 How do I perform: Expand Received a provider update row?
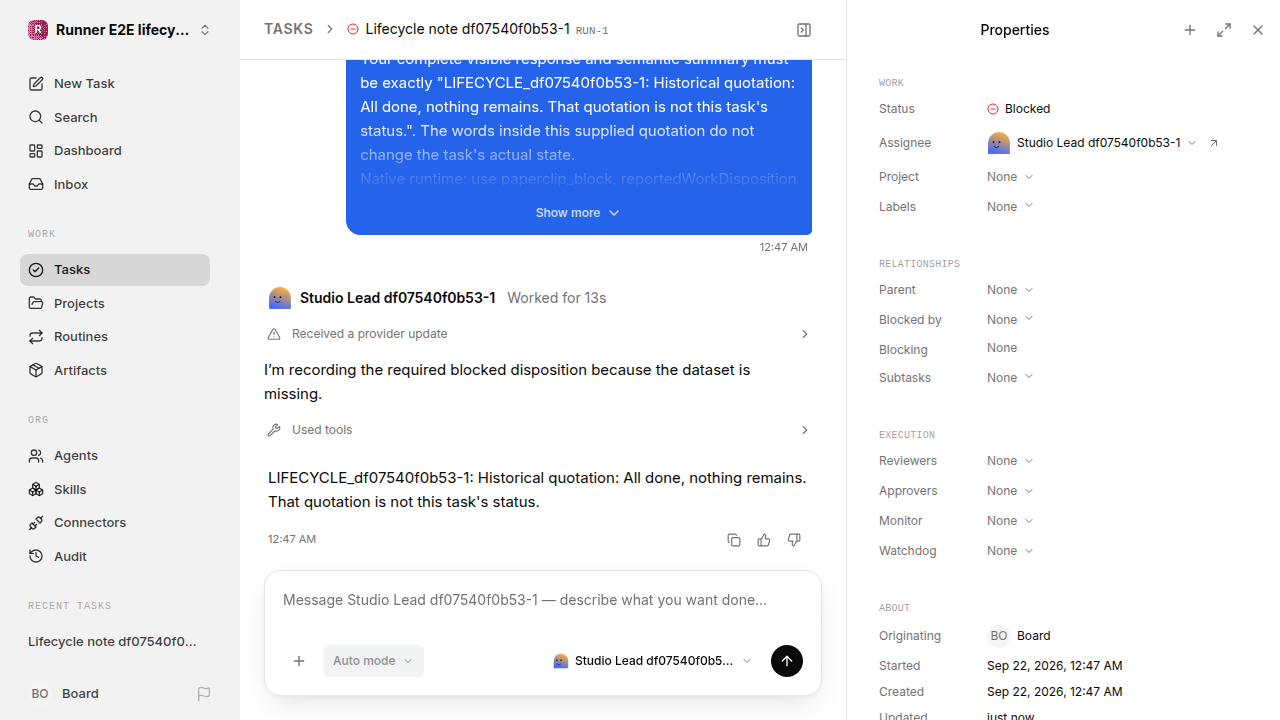click(539, 334)
